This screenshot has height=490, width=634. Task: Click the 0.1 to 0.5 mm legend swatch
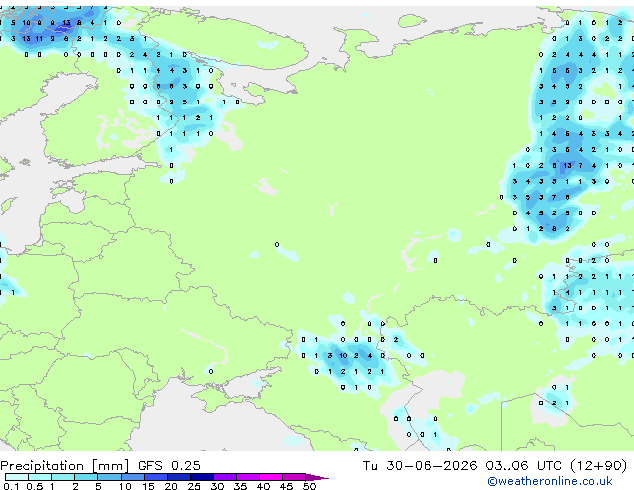click(17, 477)
